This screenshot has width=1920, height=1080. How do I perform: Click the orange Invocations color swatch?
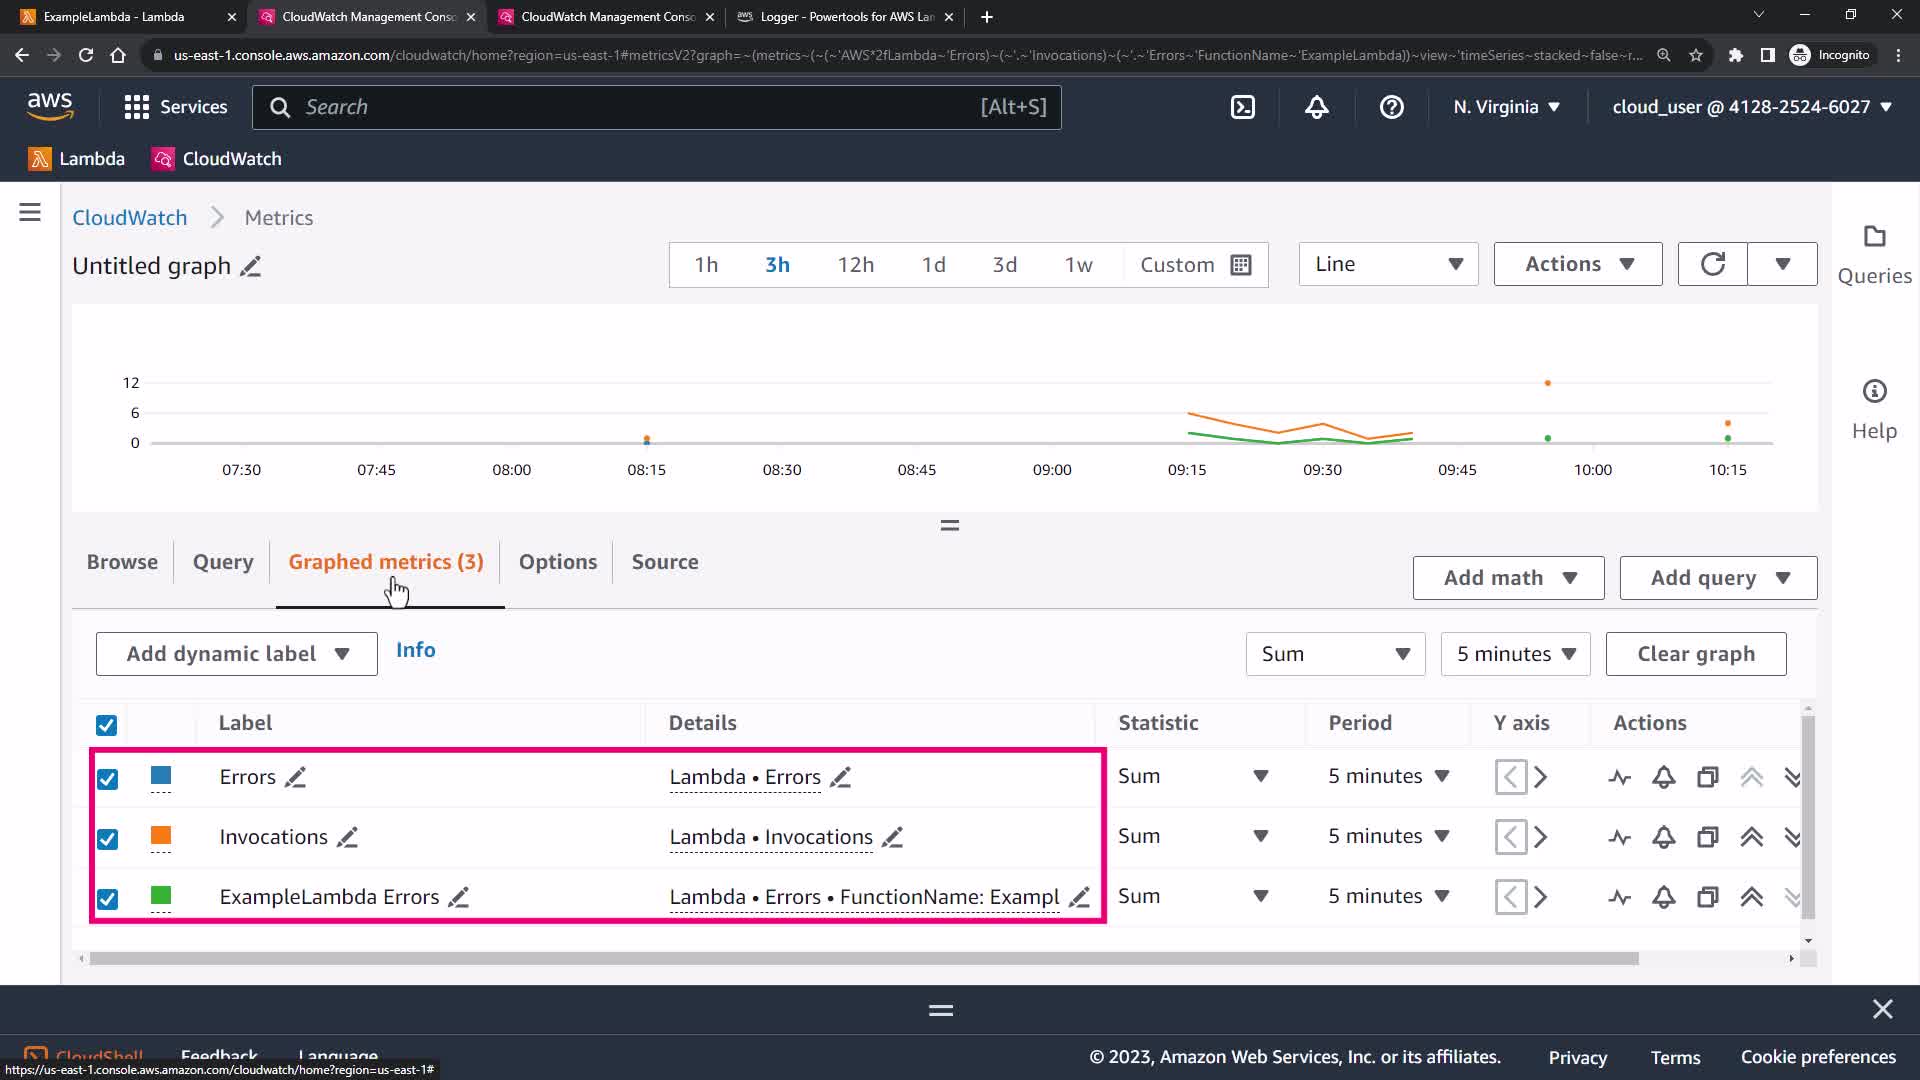point(161,836)
